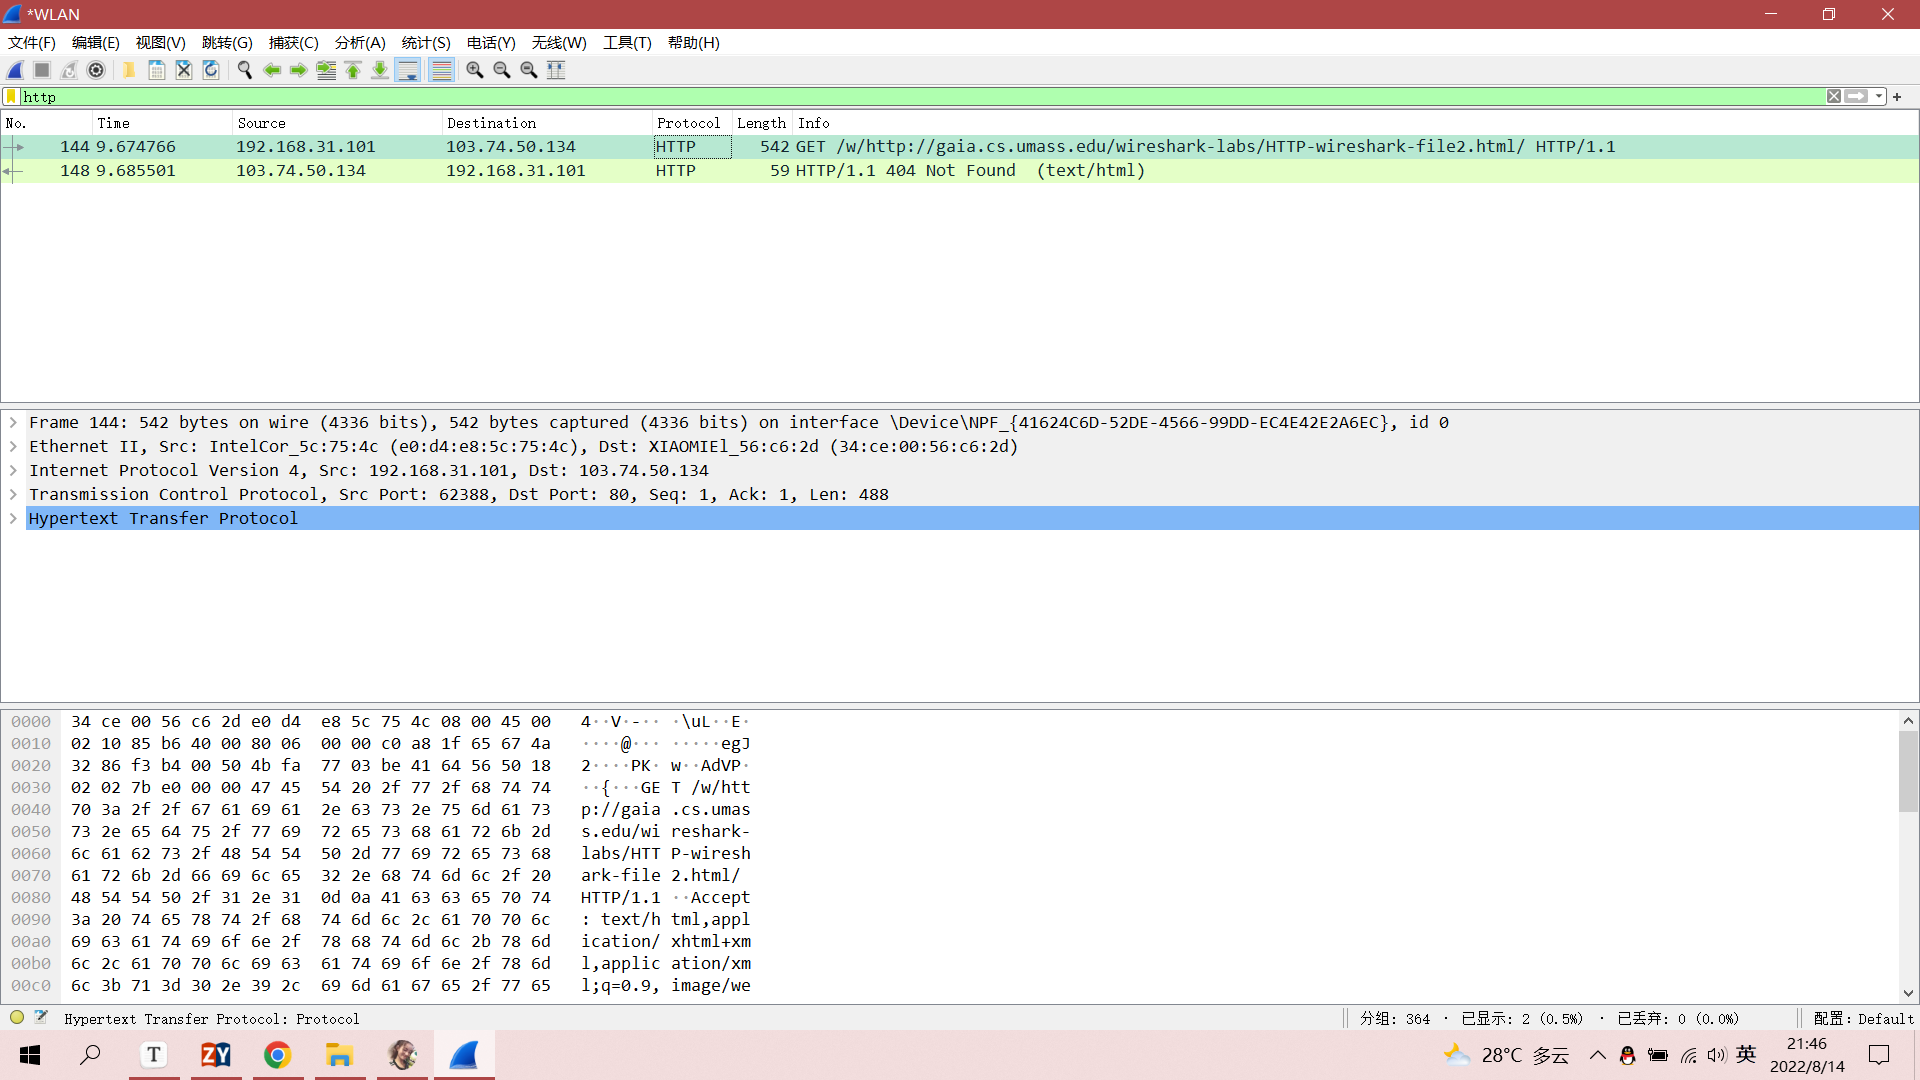
Task: Click the 配置: Default profile label
Action: pyautogui.click(x=1864, y=1019)
